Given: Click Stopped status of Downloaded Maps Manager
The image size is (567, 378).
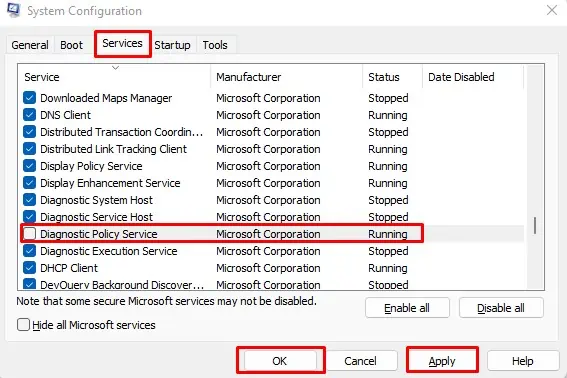Looking at the screenshot, I should (388, 98).
